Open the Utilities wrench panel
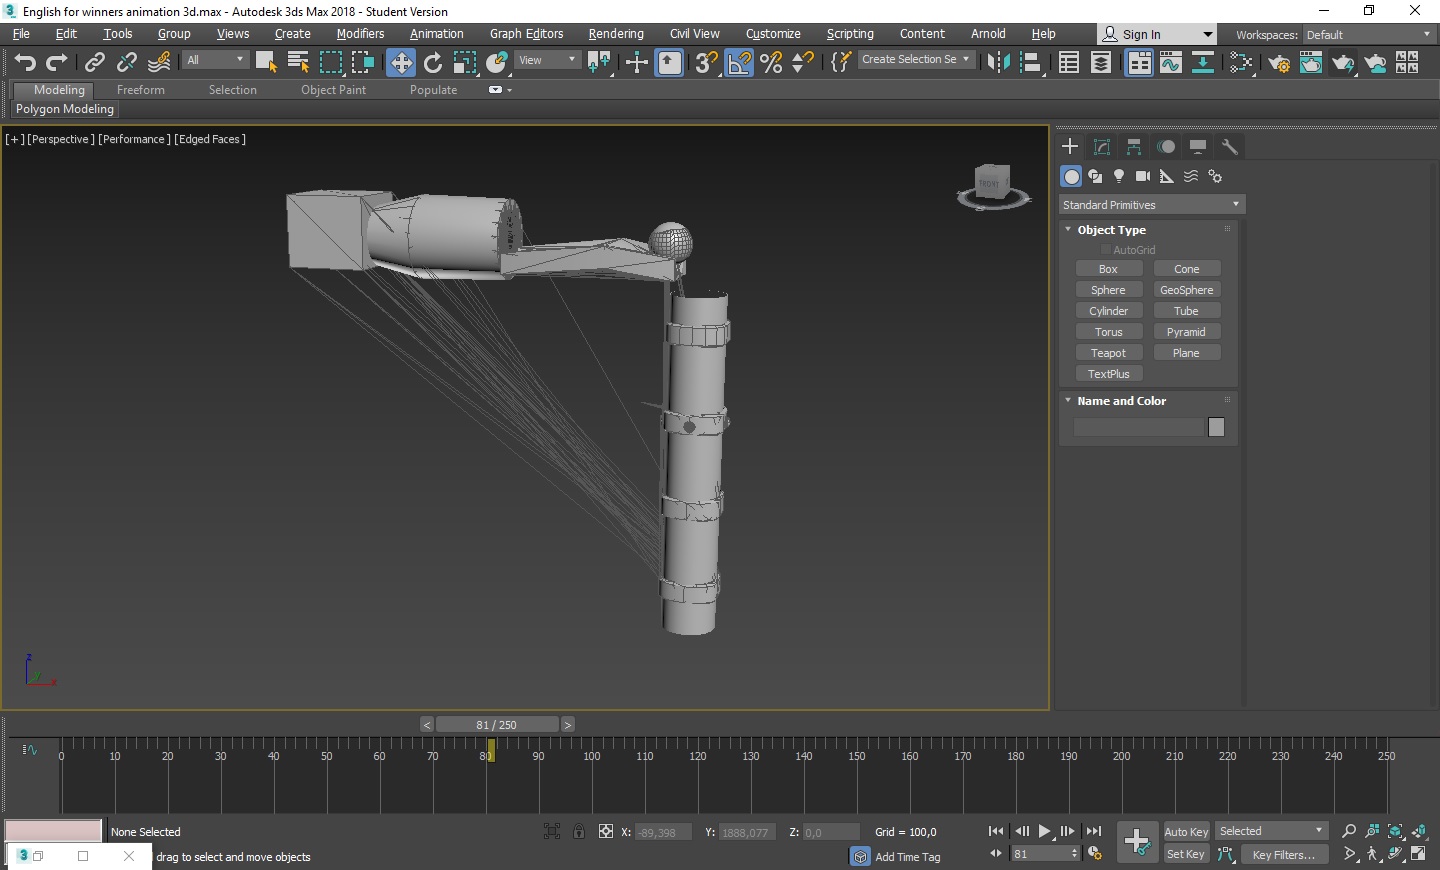The height and width of the screenshot is (870, 1440). tap(1230, 147)
